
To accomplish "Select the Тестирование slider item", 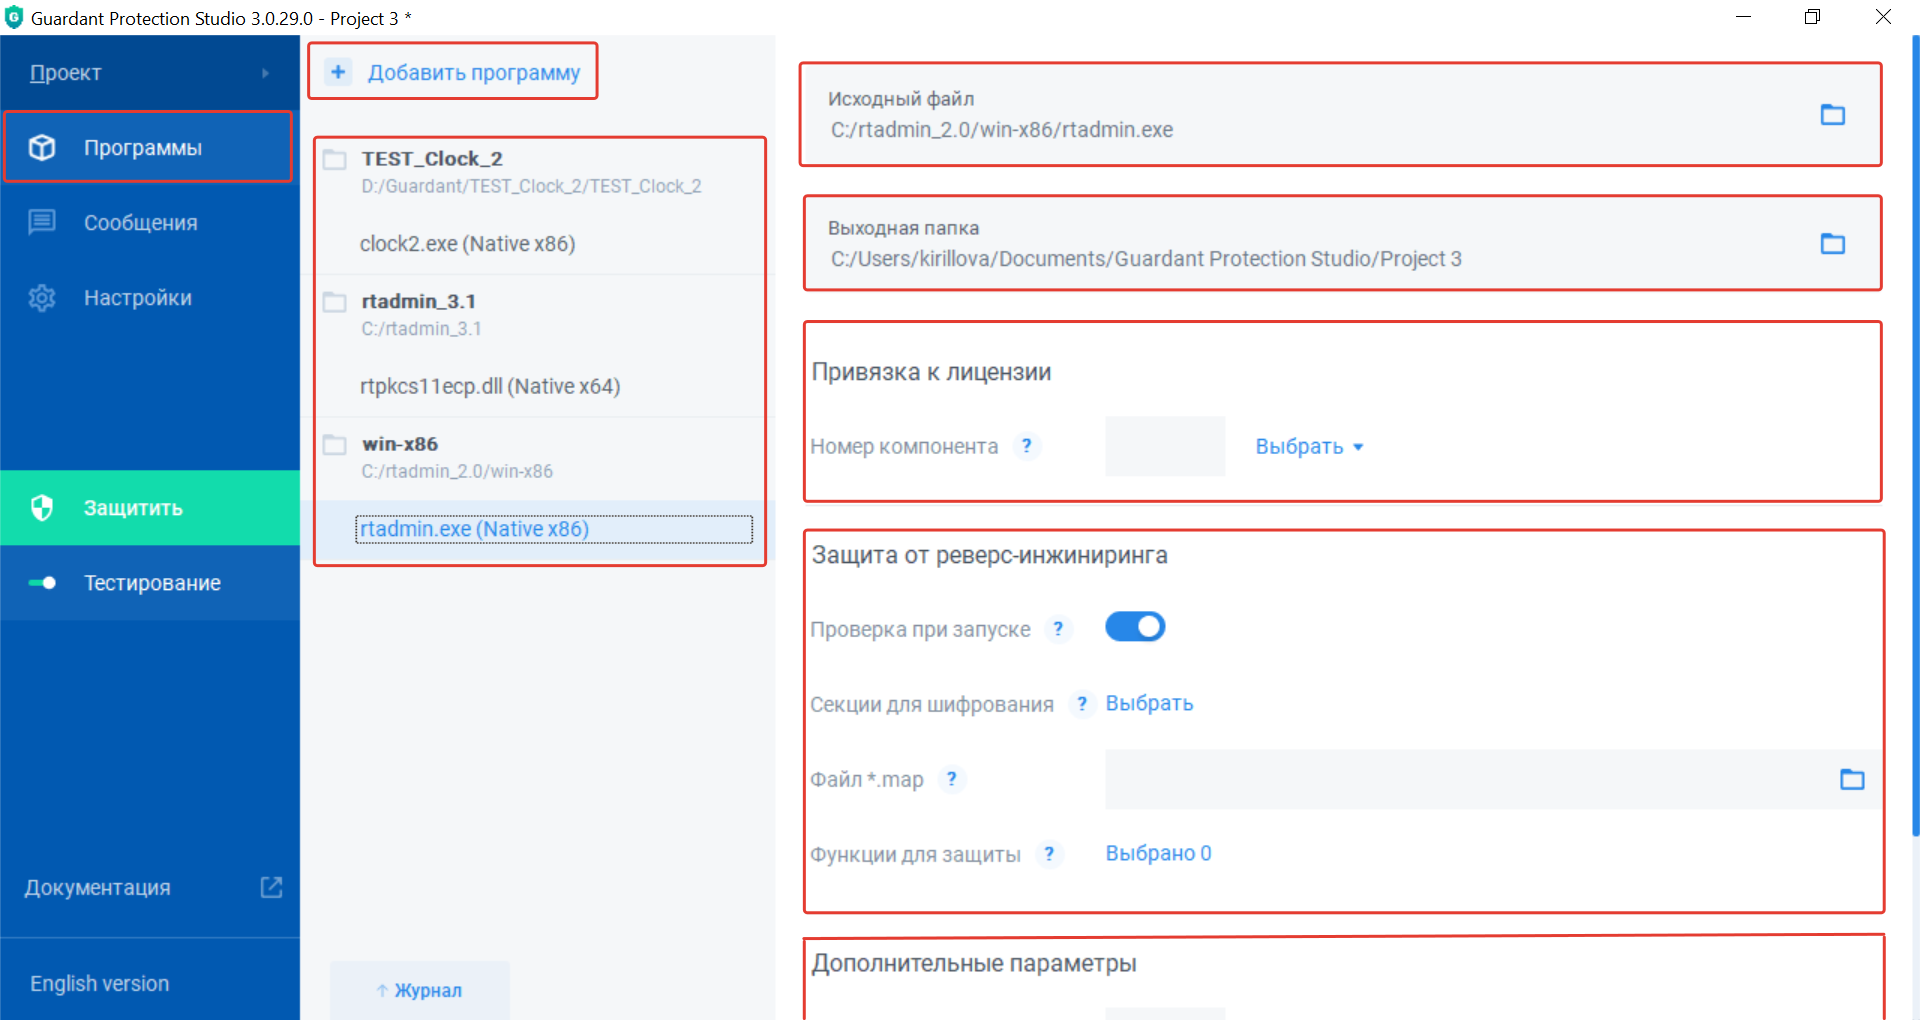I will click(x=152, y=583).
